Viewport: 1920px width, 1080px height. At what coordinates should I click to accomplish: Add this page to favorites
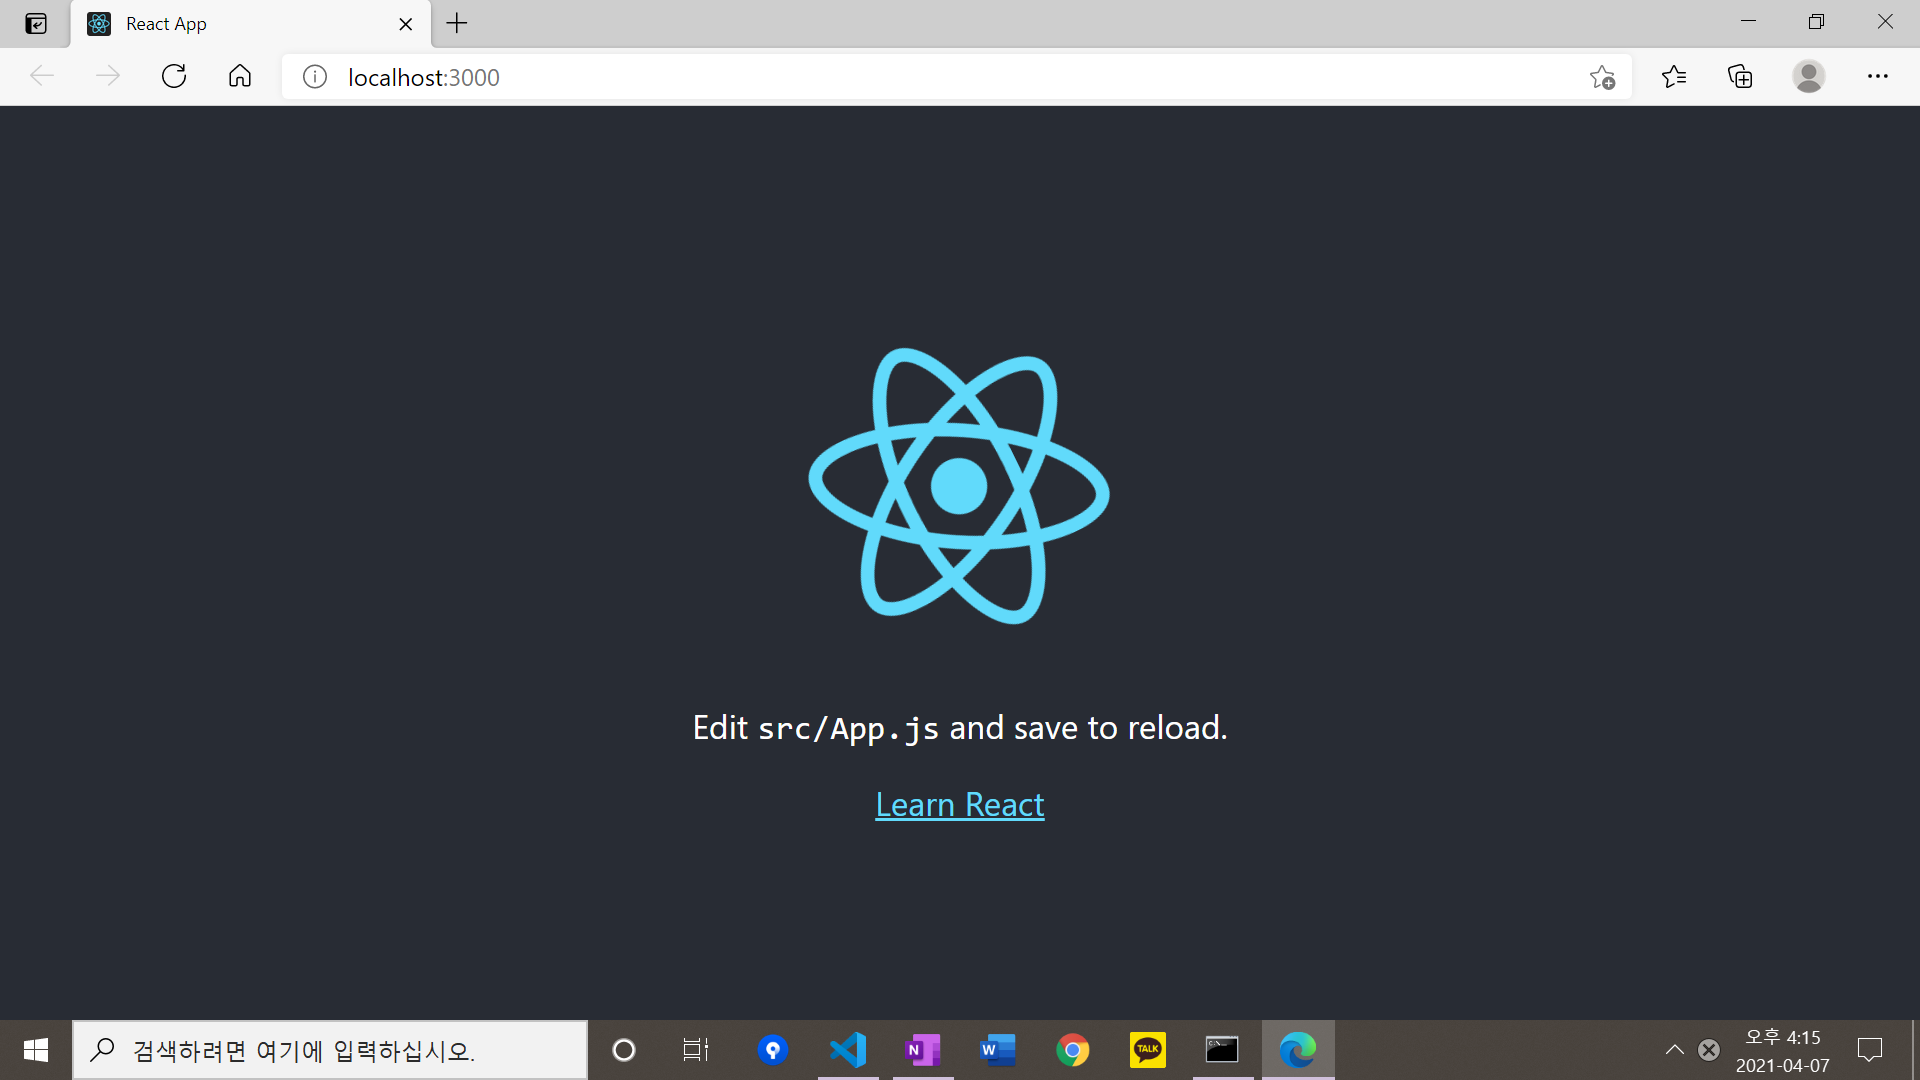click(1602, 77)
